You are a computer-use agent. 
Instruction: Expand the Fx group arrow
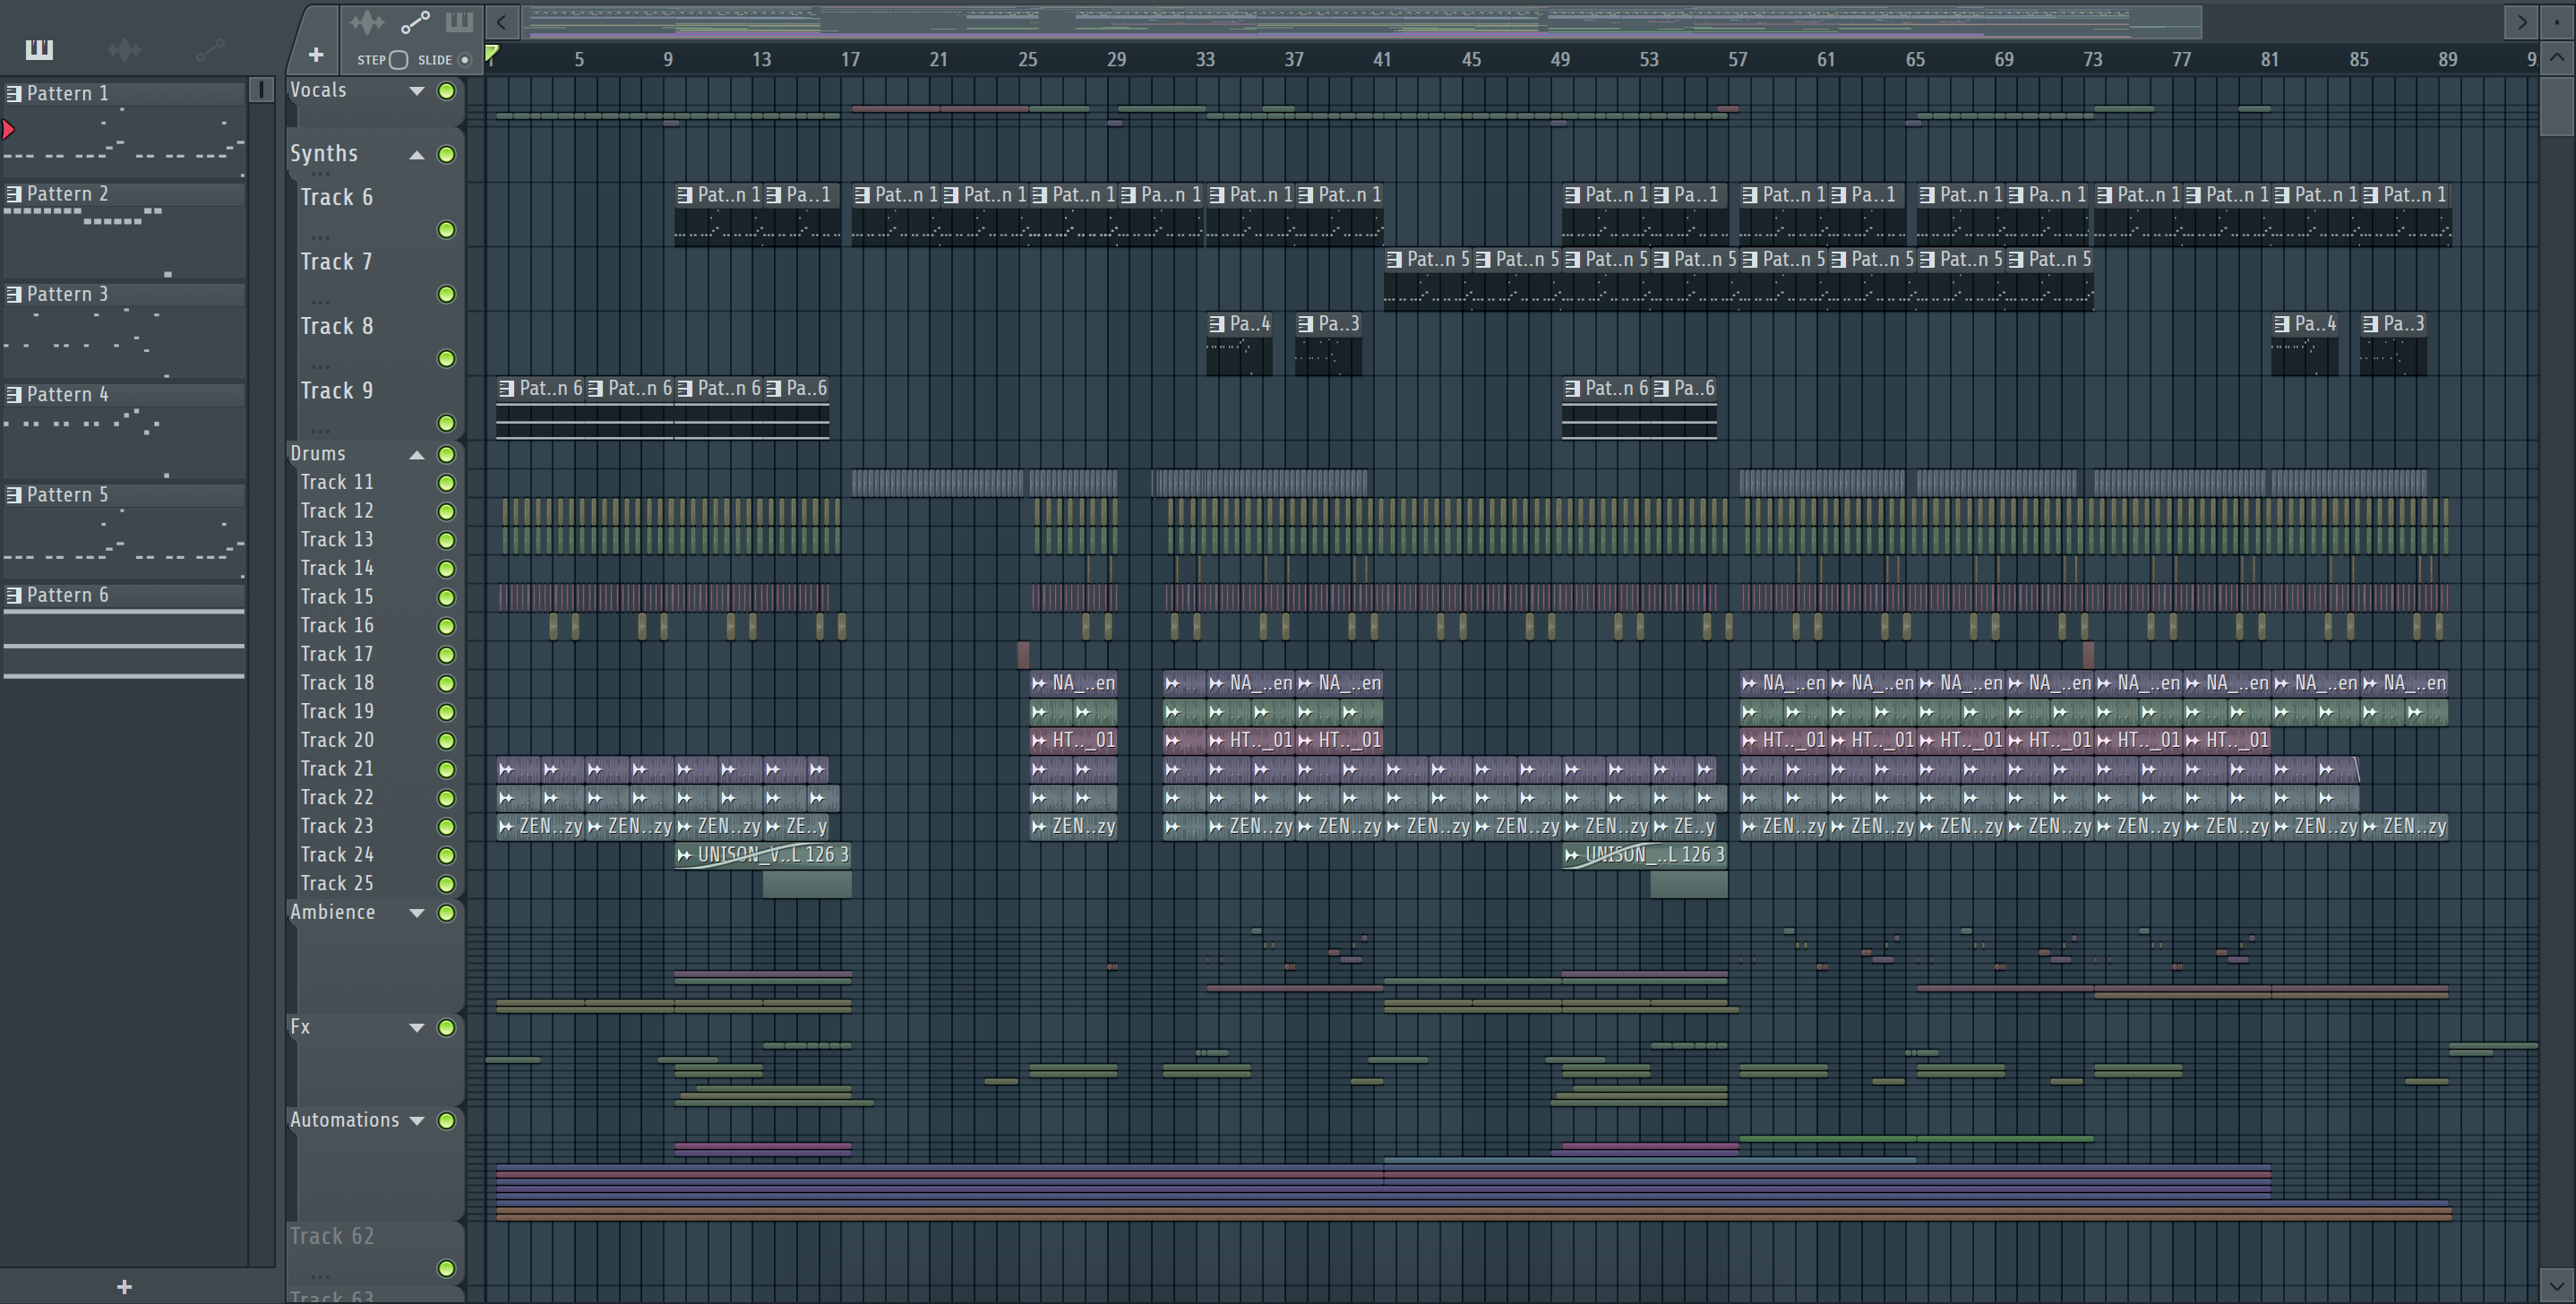[417, 1028]
